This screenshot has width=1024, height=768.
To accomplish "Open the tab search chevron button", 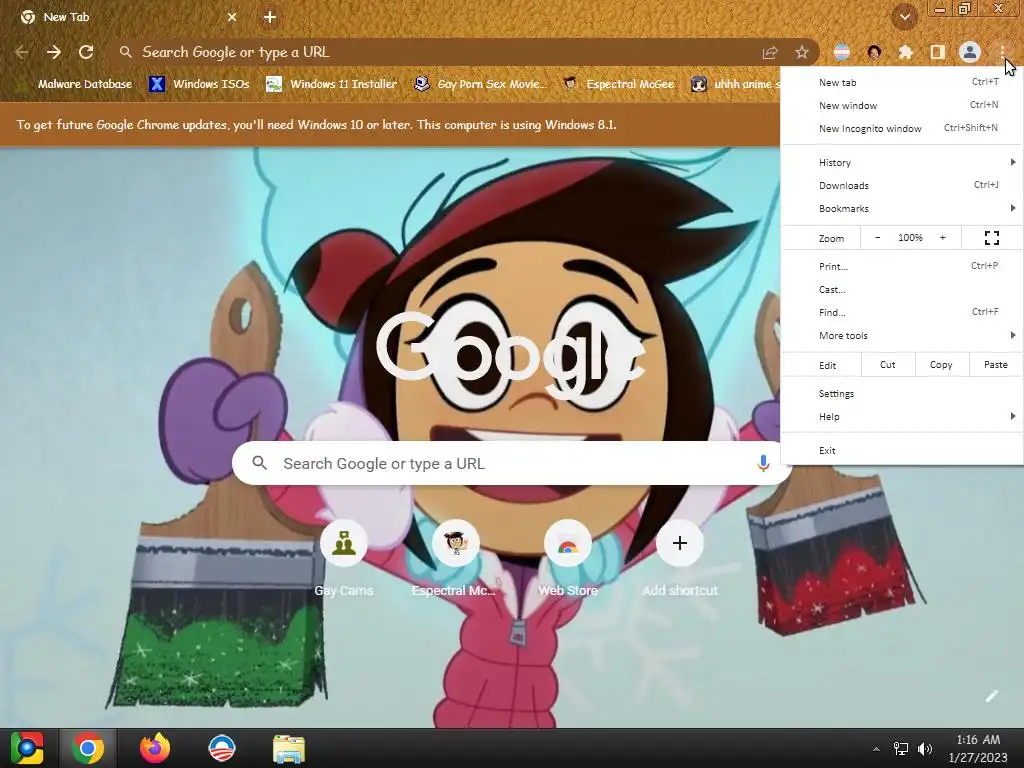I will click(904, 18).
